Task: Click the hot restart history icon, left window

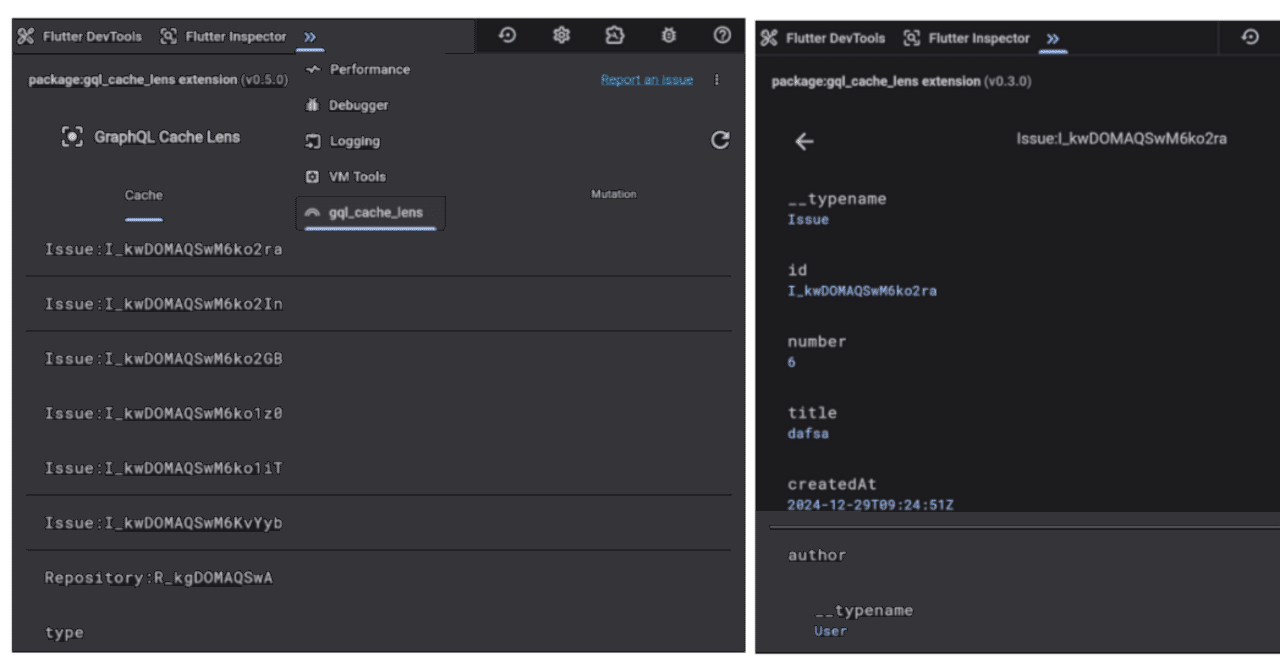Action: click(508, 35)
